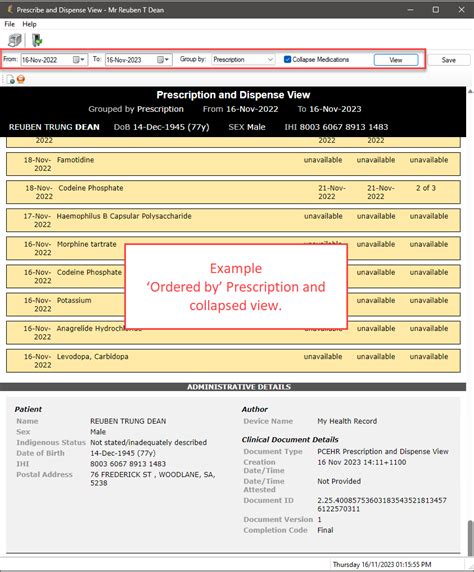The height and width of the screenshot is (572, 474).
Task: Open the From date calendar picker
Action: point(78,59)
